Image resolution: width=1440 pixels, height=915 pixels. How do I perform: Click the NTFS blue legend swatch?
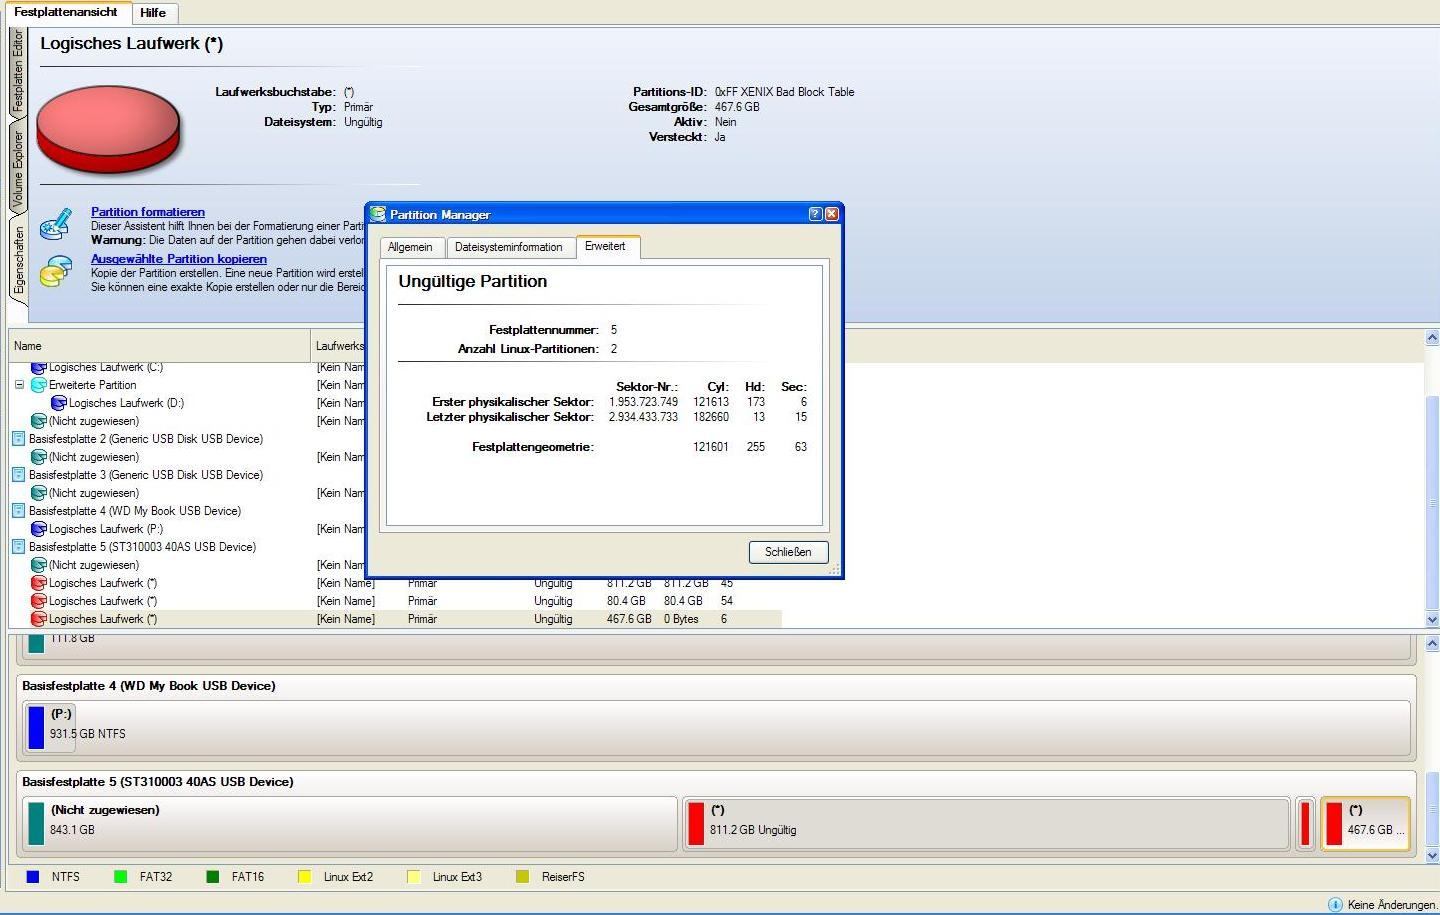point(33,877)
